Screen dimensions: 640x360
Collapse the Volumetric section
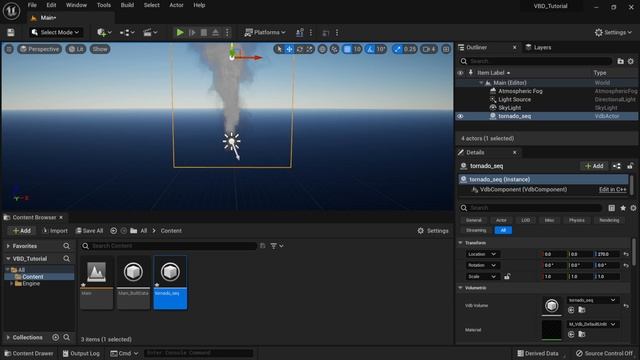[x=460, y=288]
